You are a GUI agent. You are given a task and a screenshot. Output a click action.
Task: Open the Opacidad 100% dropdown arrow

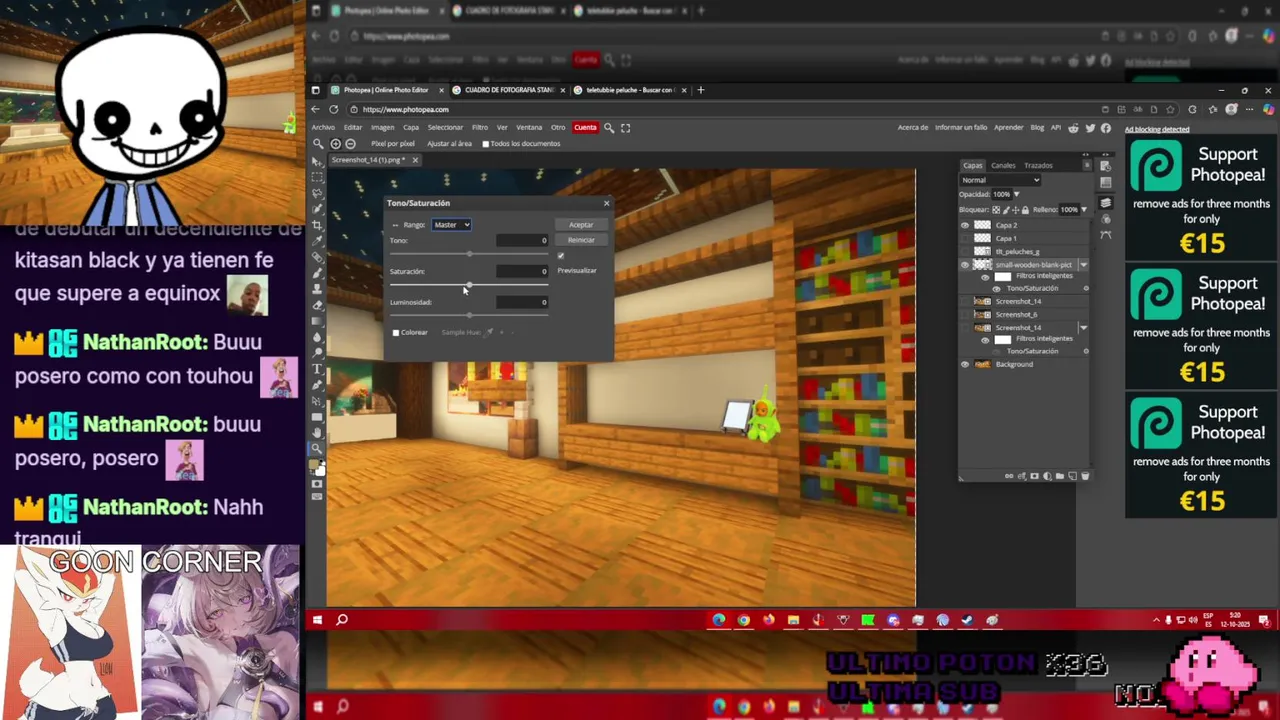point(1017,194)
